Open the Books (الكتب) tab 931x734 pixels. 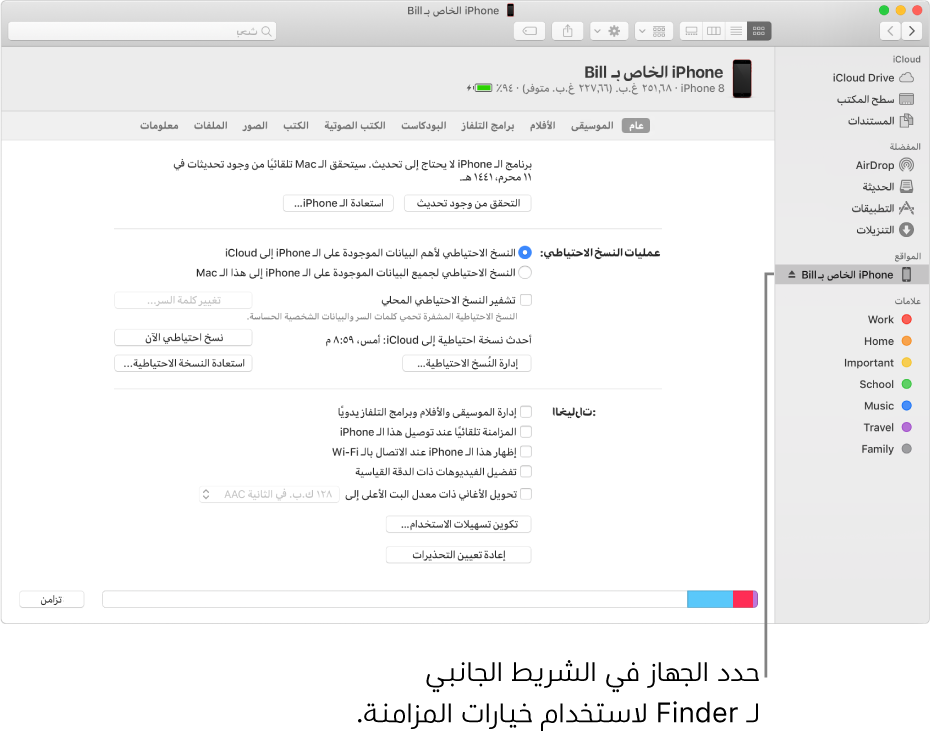(296, 125)
